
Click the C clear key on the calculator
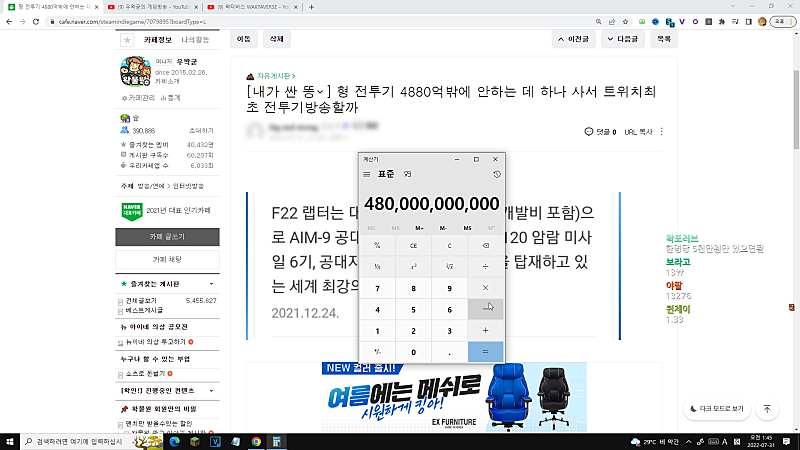click(x=449, y=245)
